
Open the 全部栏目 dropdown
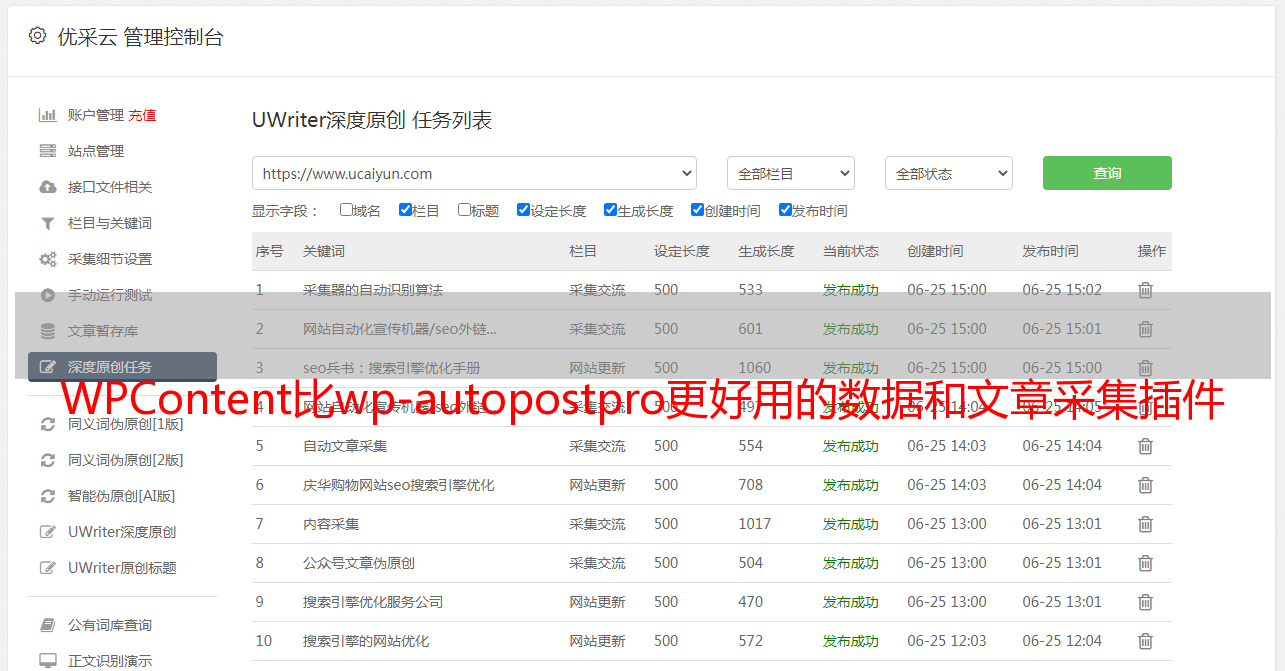791,173
